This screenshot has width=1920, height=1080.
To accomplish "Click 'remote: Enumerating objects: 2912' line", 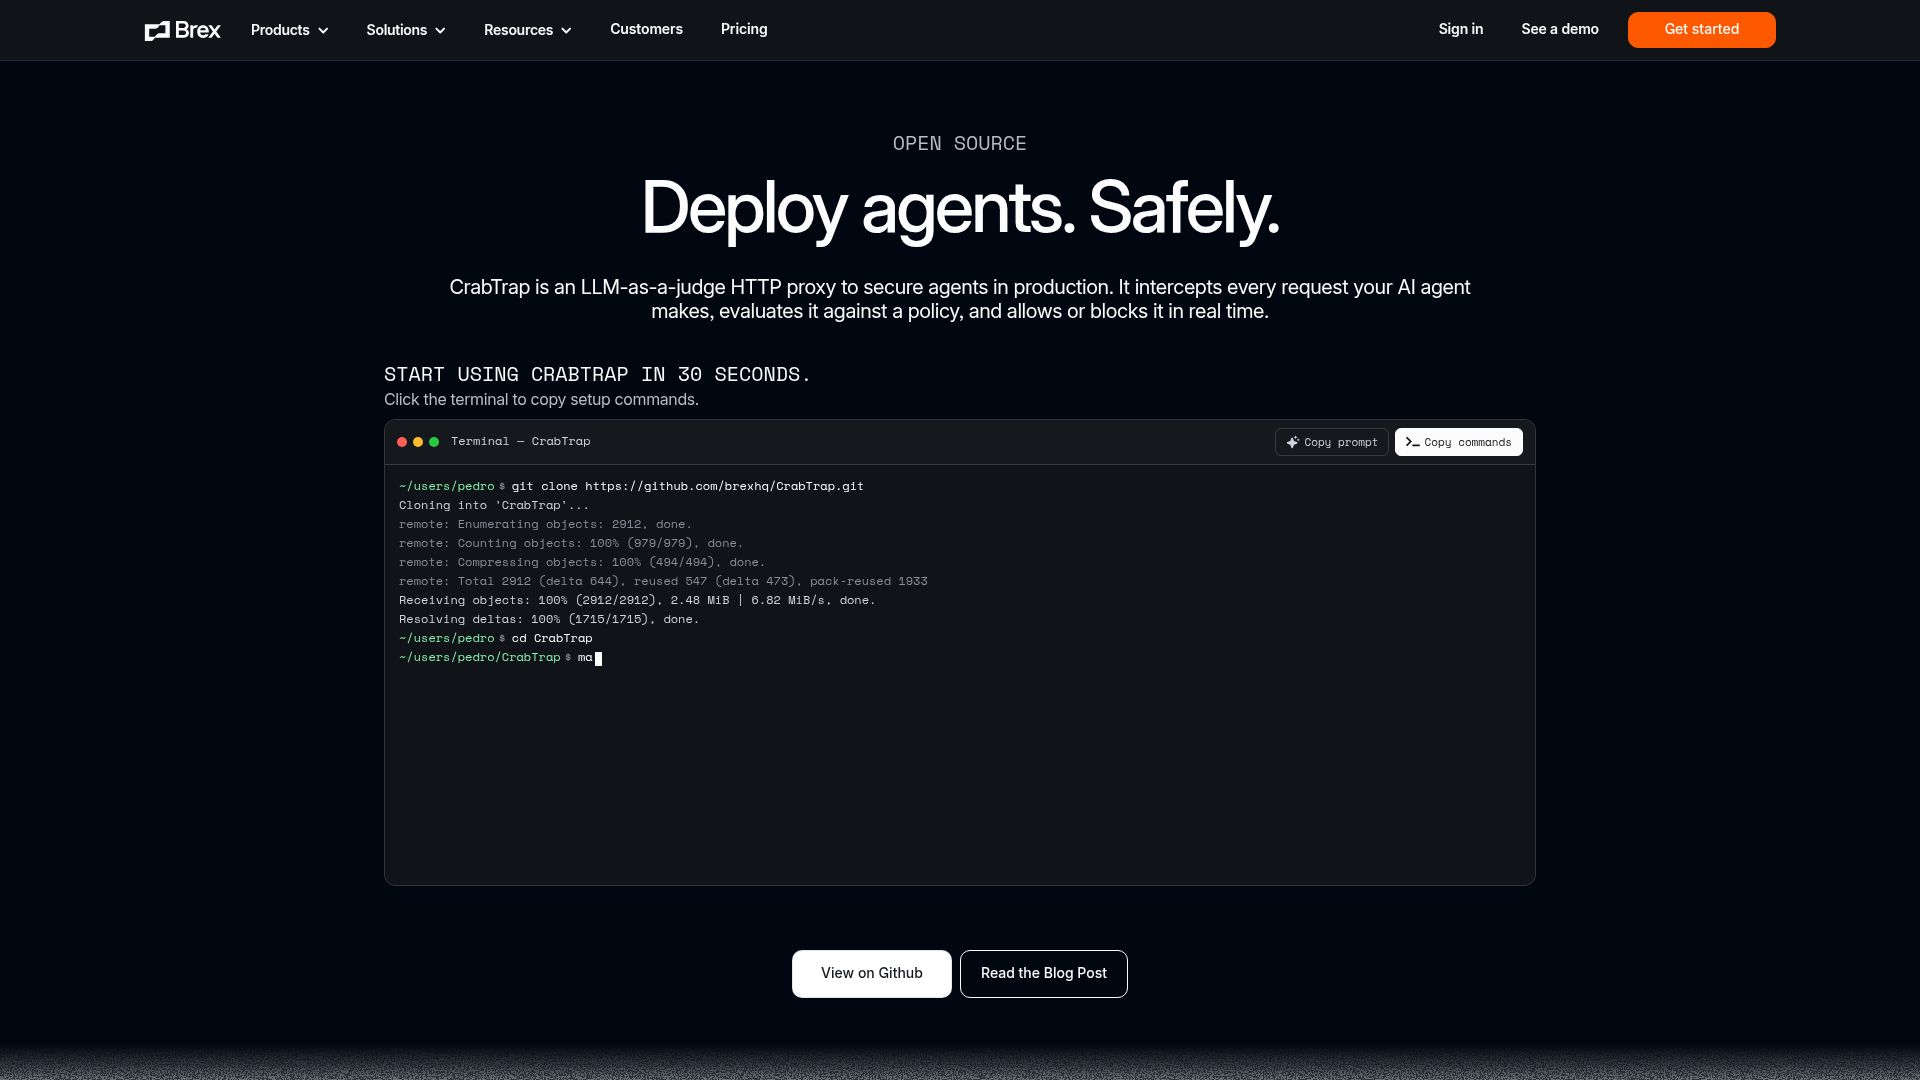I will pyautogui.click(x=545, y=524).
